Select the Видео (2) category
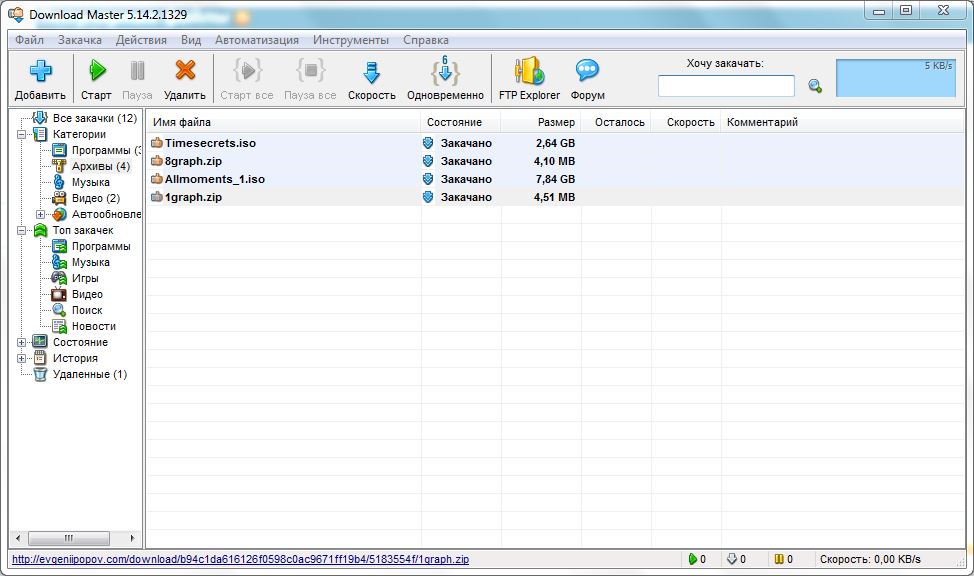This screenshot has height=576, width=974. point(96,199)
